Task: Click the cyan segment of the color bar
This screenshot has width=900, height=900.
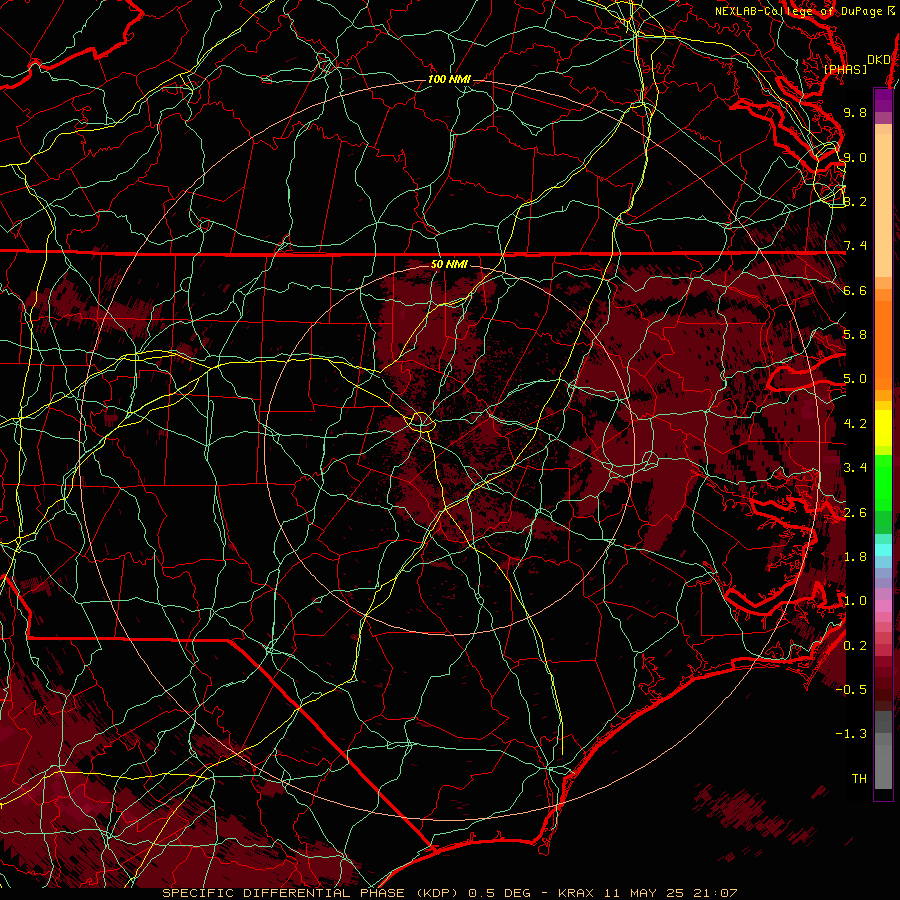Action: point(883,550)
